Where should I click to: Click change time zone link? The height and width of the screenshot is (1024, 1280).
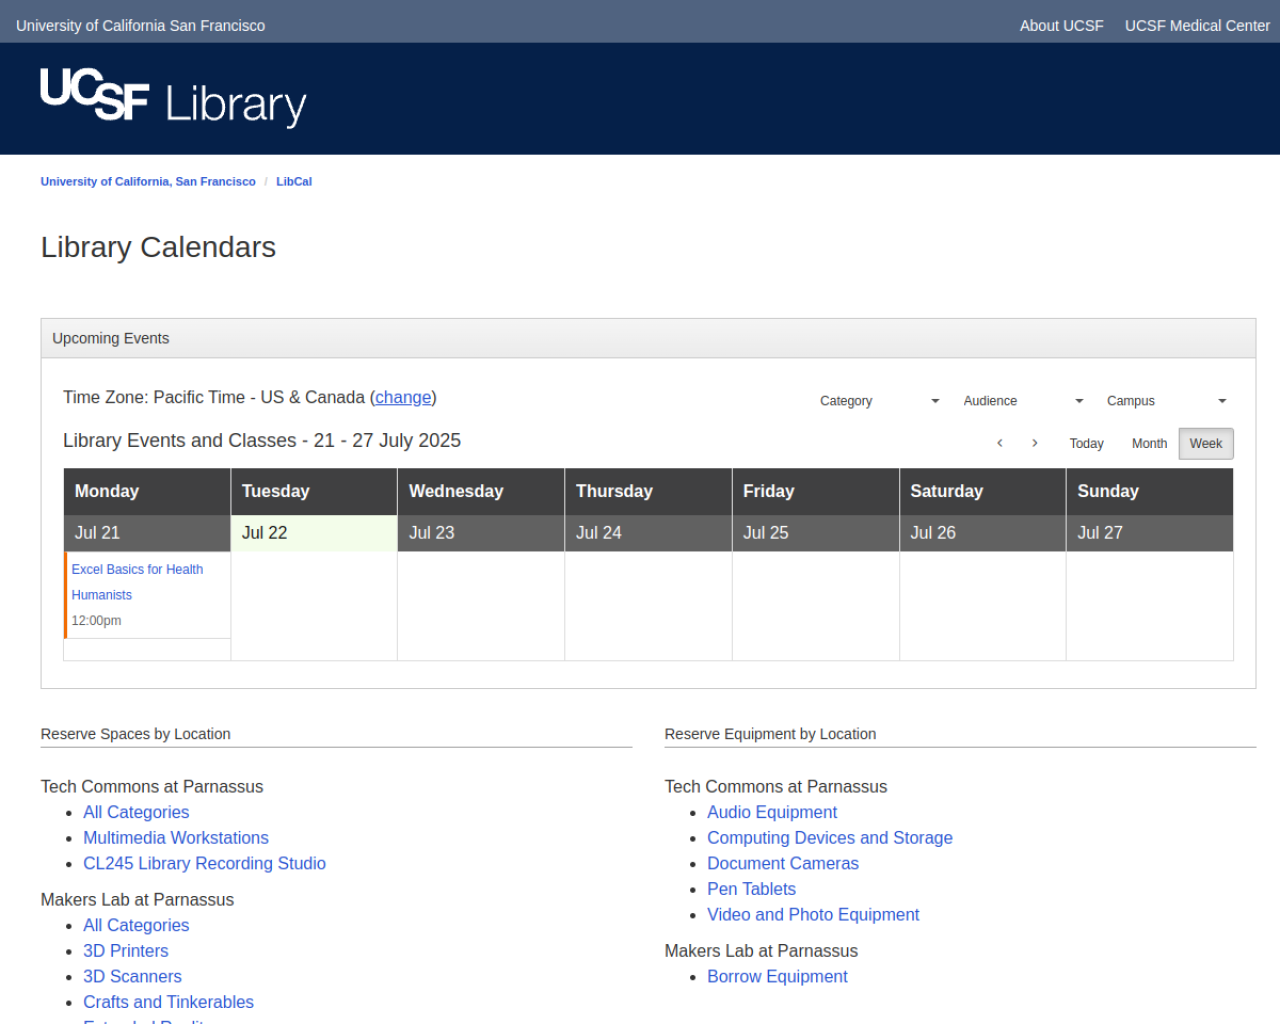(x=403, y=397)
